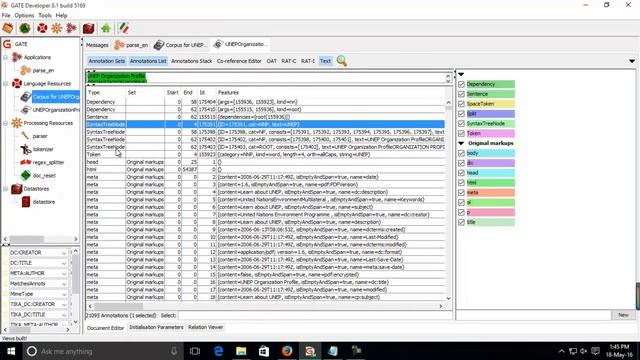
Task: Click the SpaceToken yellow color swatch
Action: click(x=491, y=104)
